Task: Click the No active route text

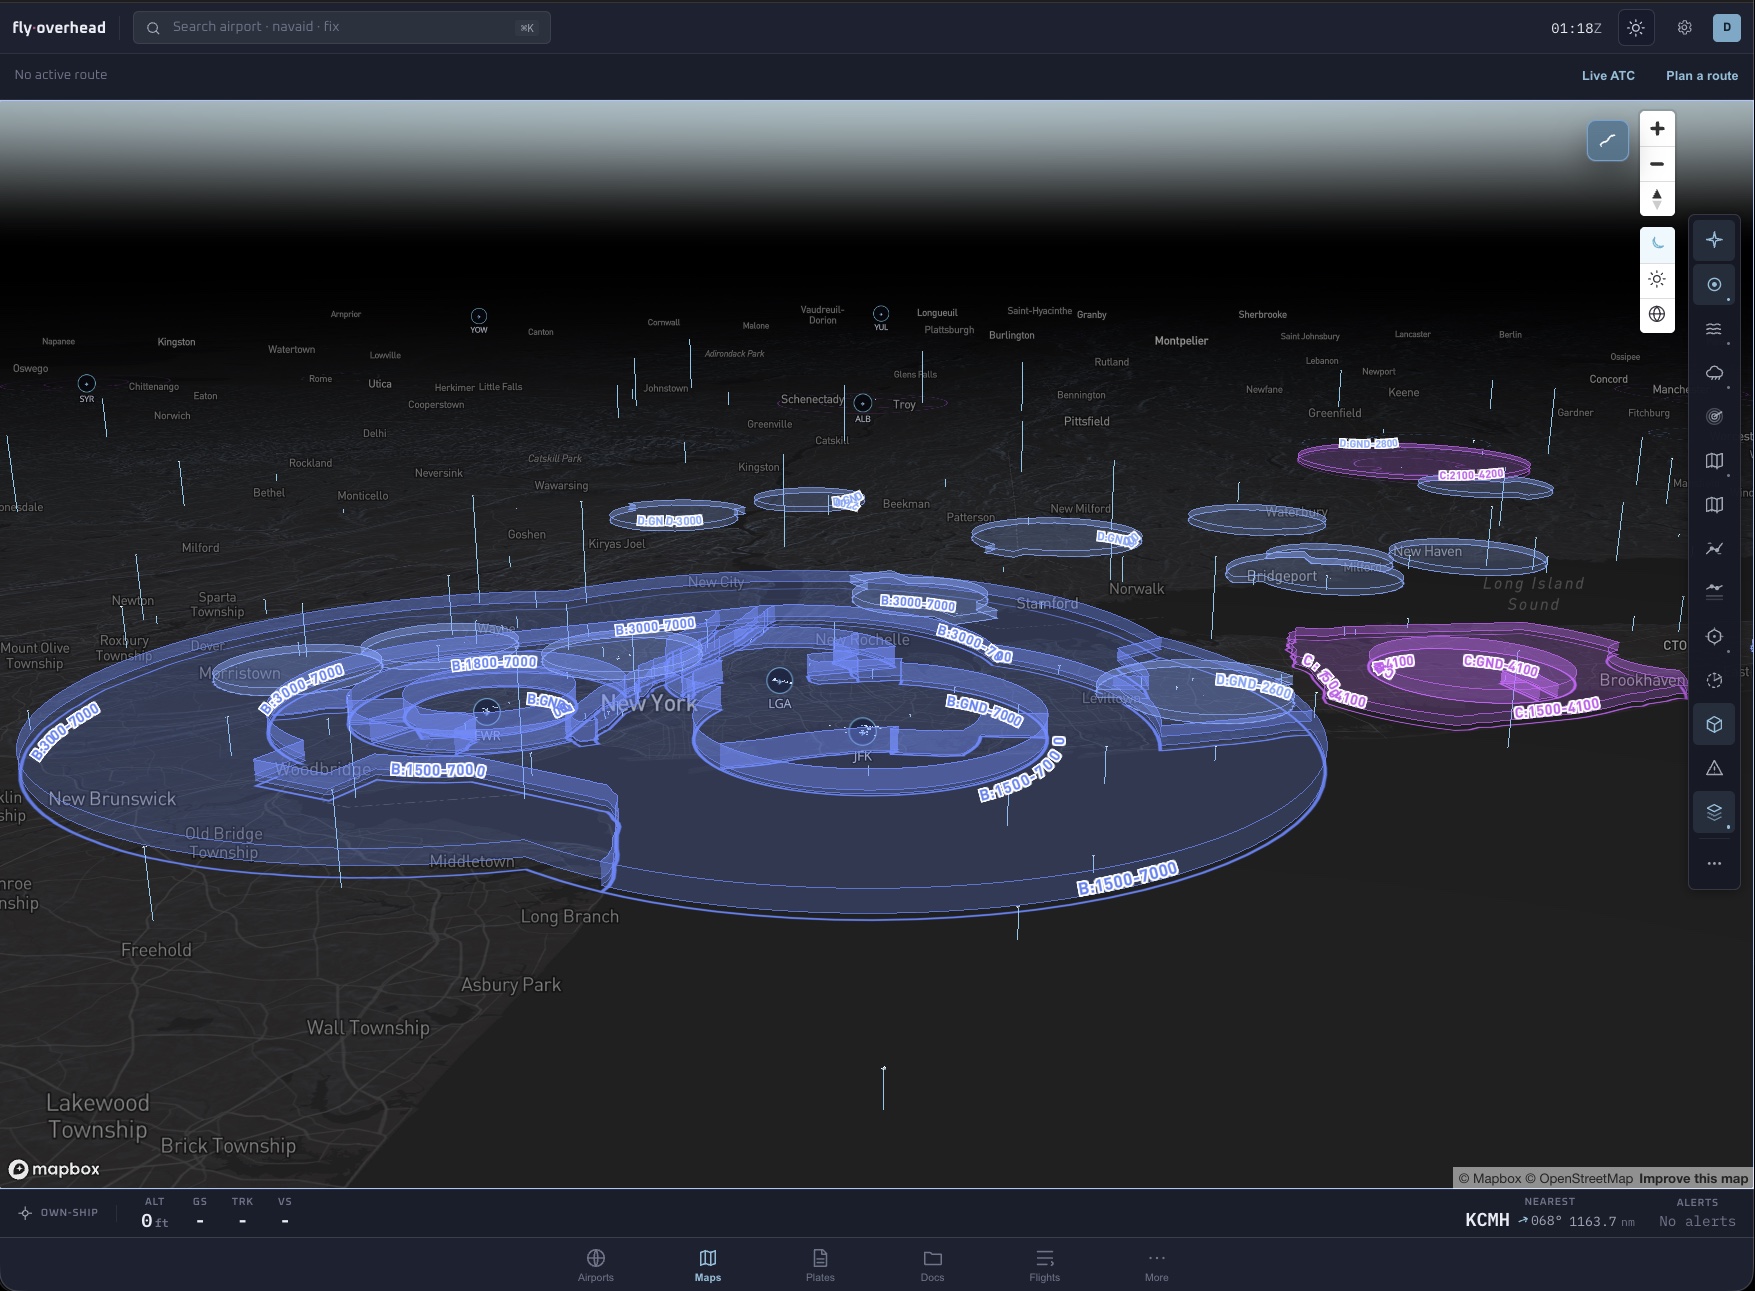Action: coord(61,75)
